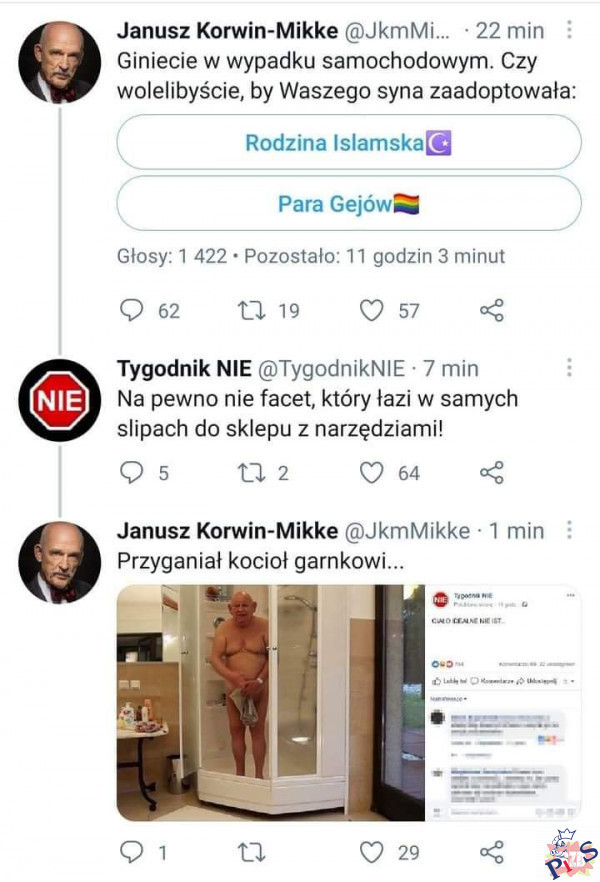
Task: Open more options on the last tweet
Action: (569, 529)
